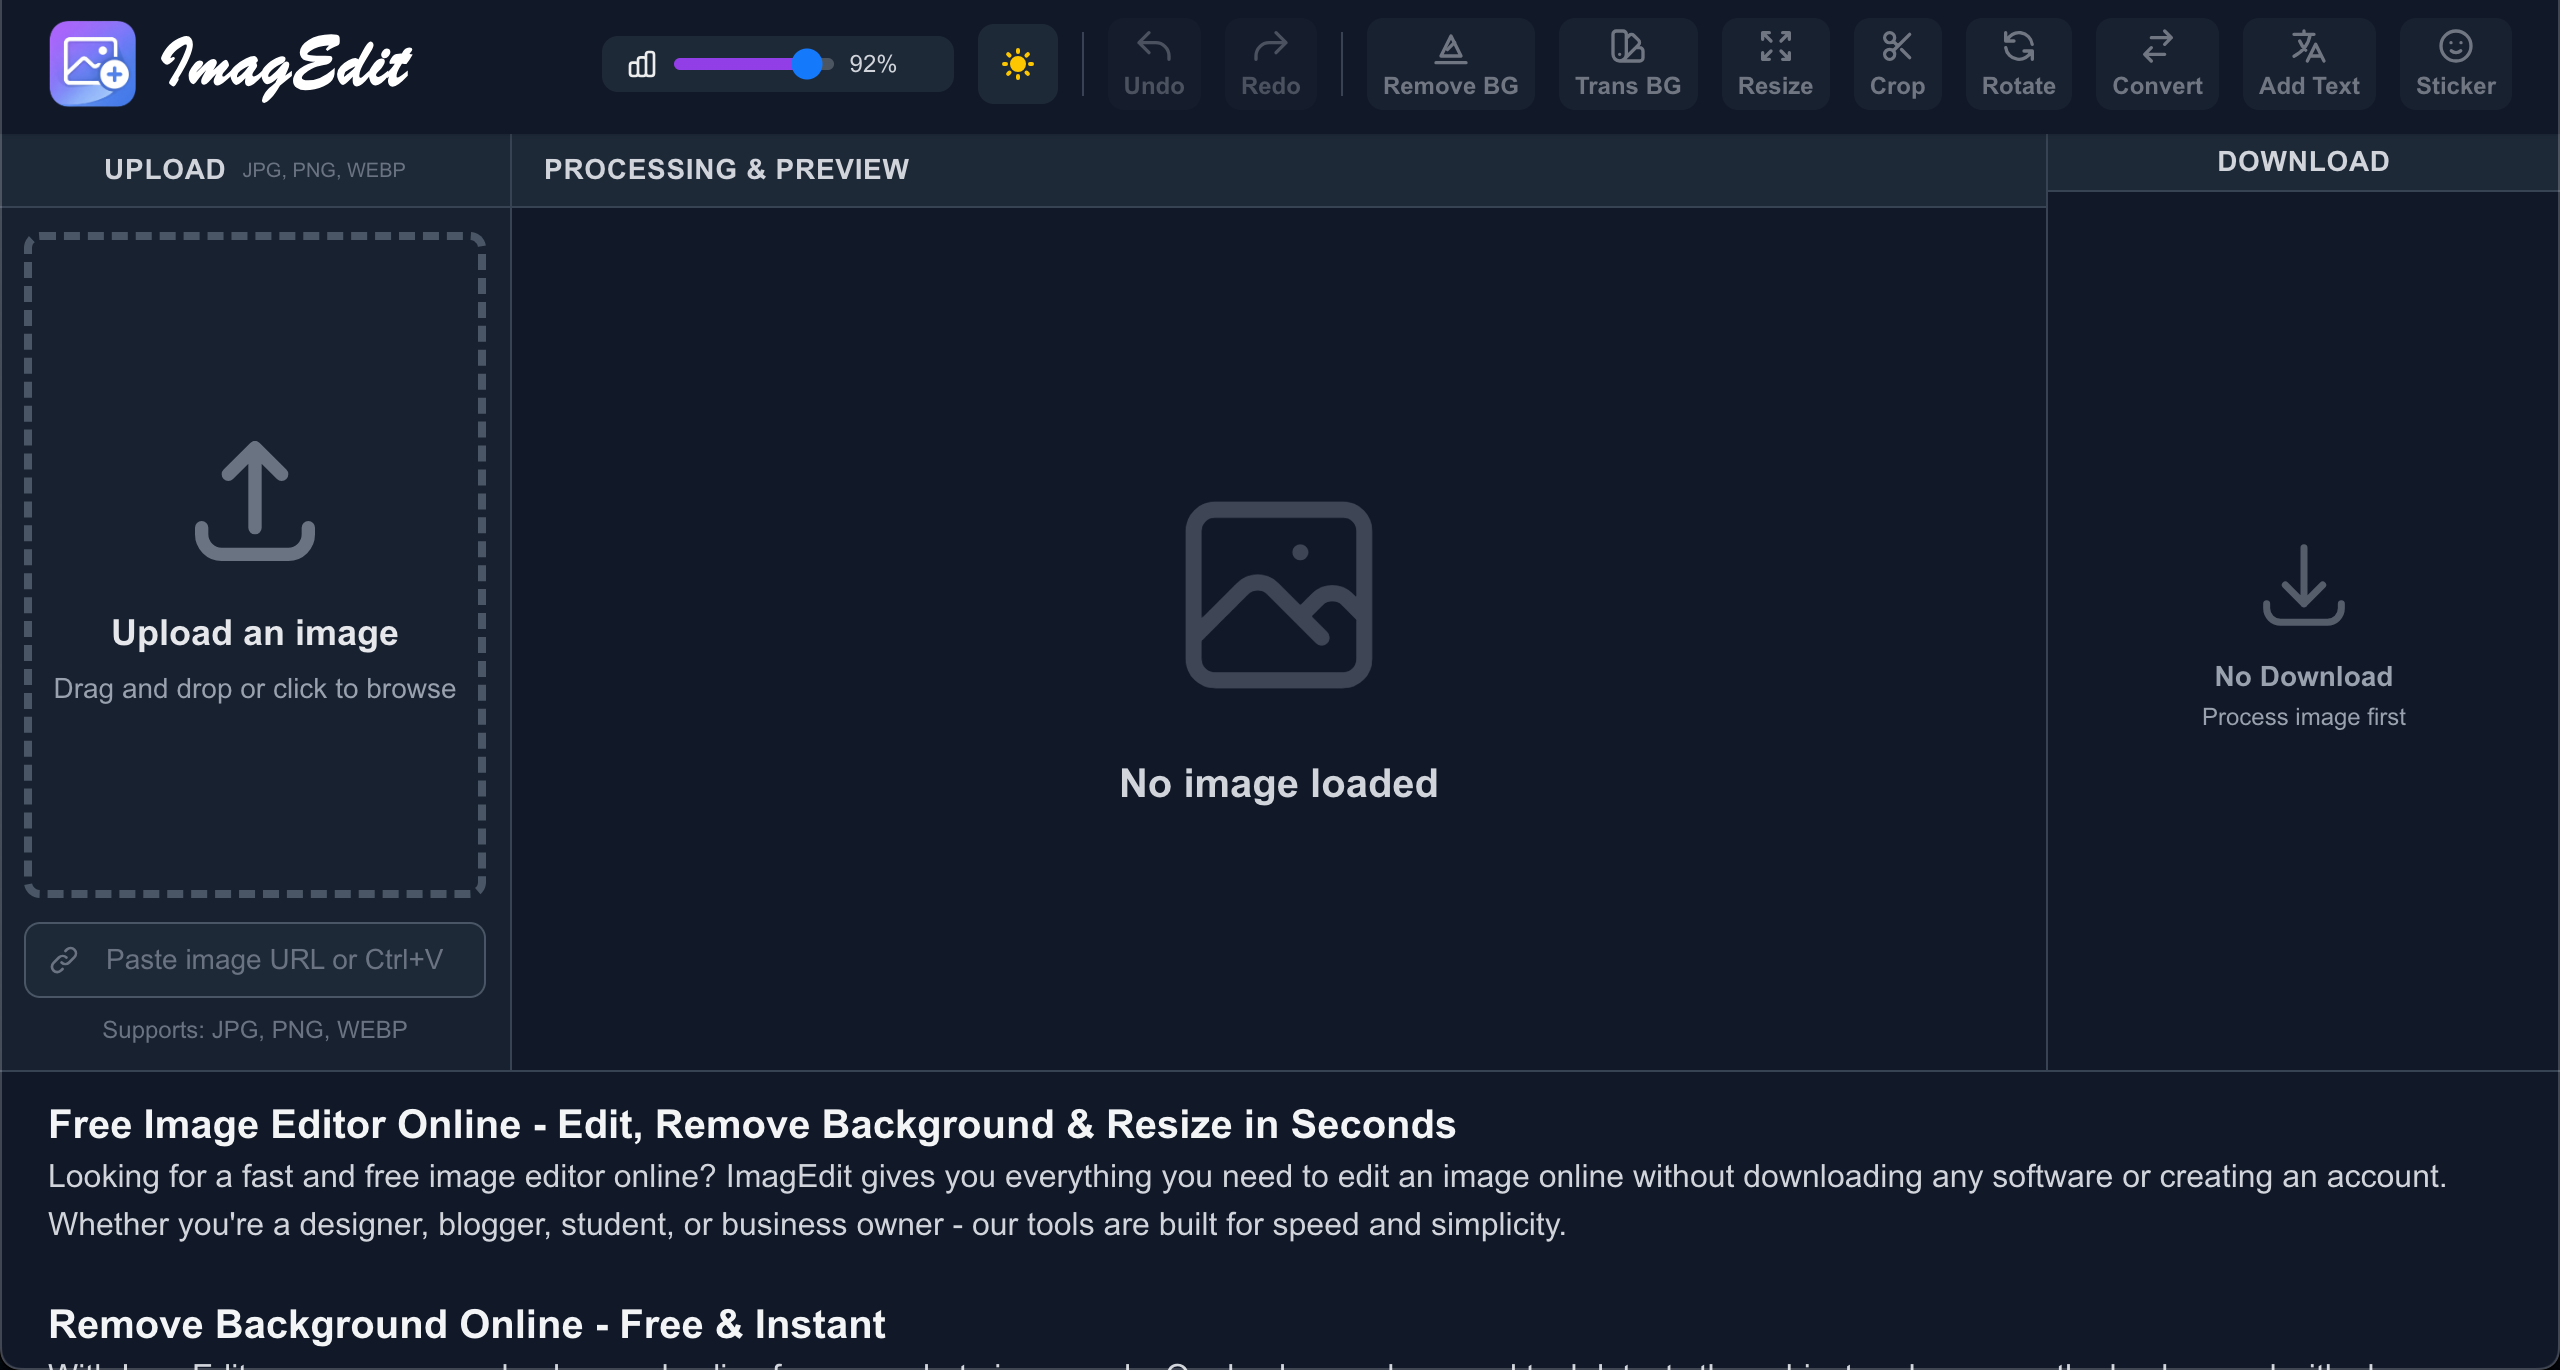Select the Add Text tool
Viewport: 2560px width, 1370px height.
click(2308, 64)
